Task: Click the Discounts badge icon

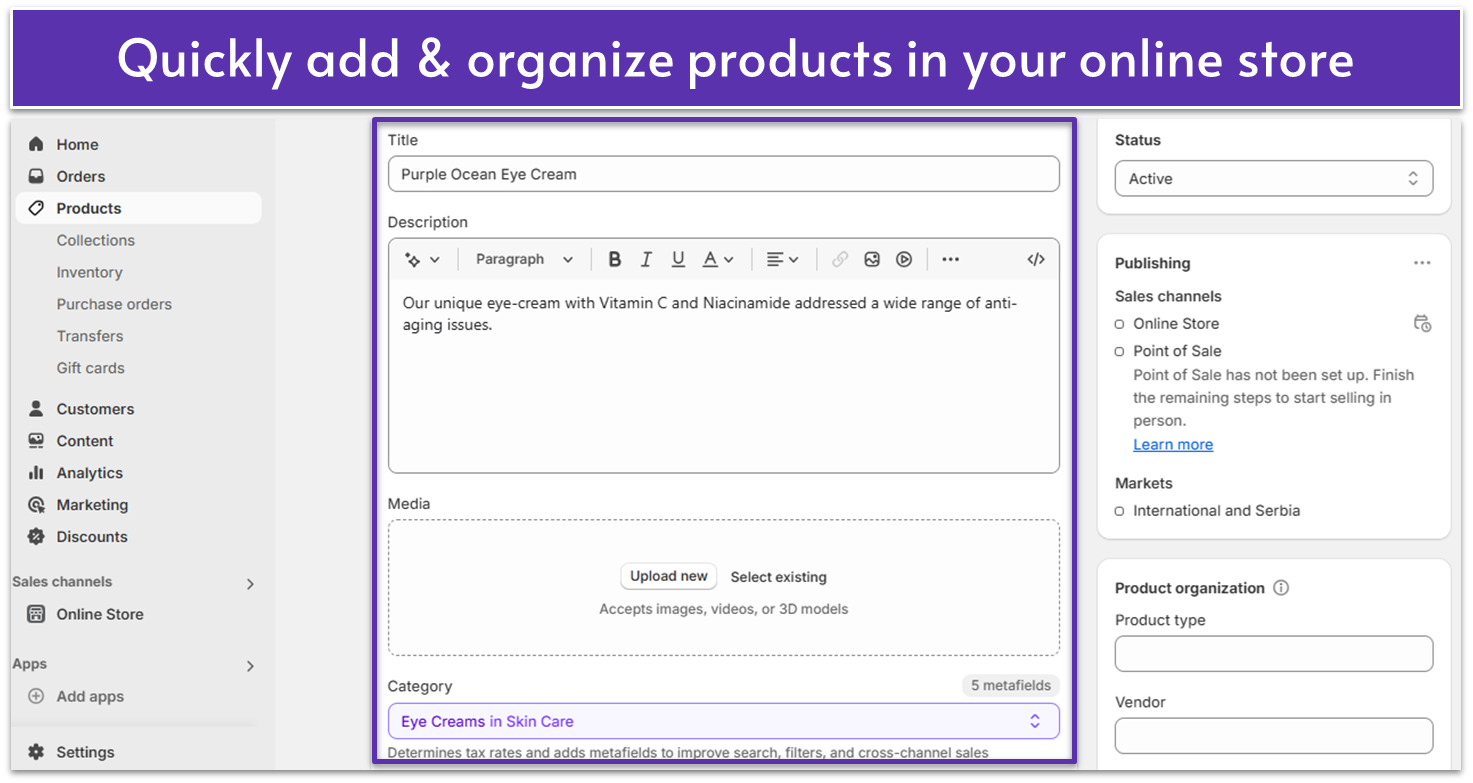Action: 36,536
